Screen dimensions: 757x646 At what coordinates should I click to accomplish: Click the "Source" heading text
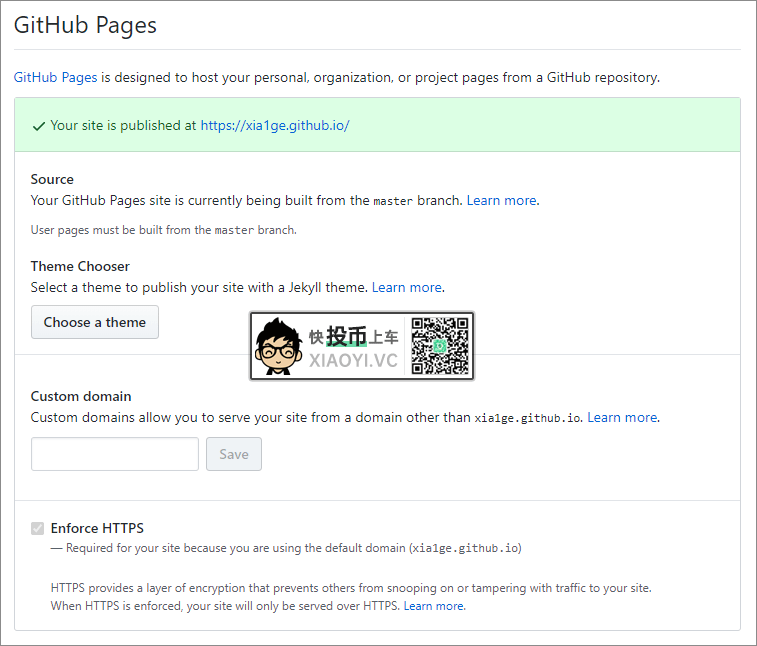tap(52, 179)
